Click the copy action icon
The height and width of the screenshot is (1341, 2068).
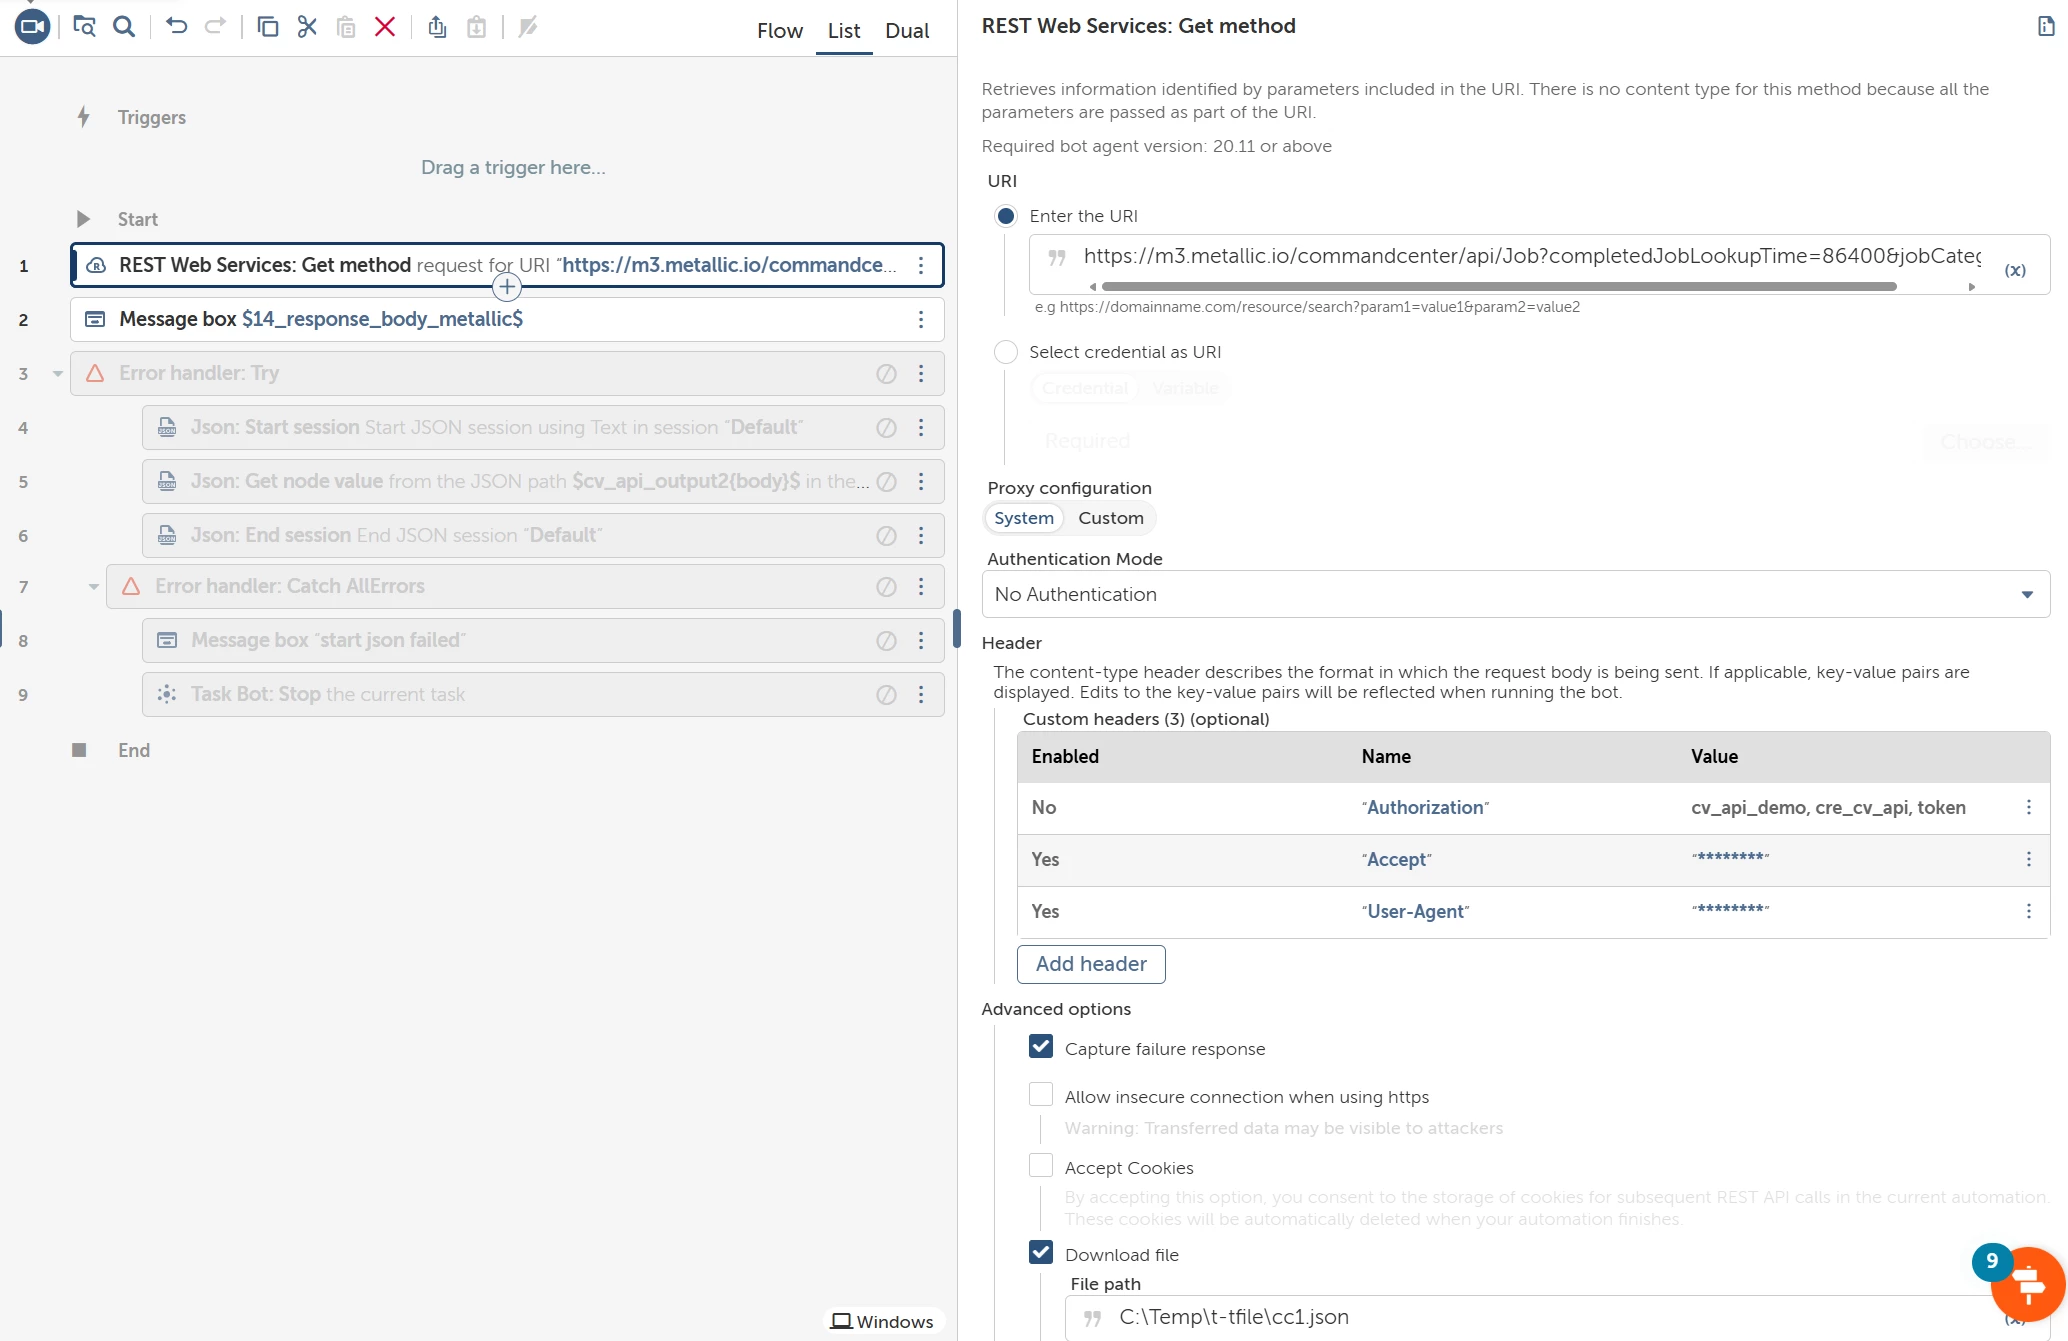click(x=267, y=27)
